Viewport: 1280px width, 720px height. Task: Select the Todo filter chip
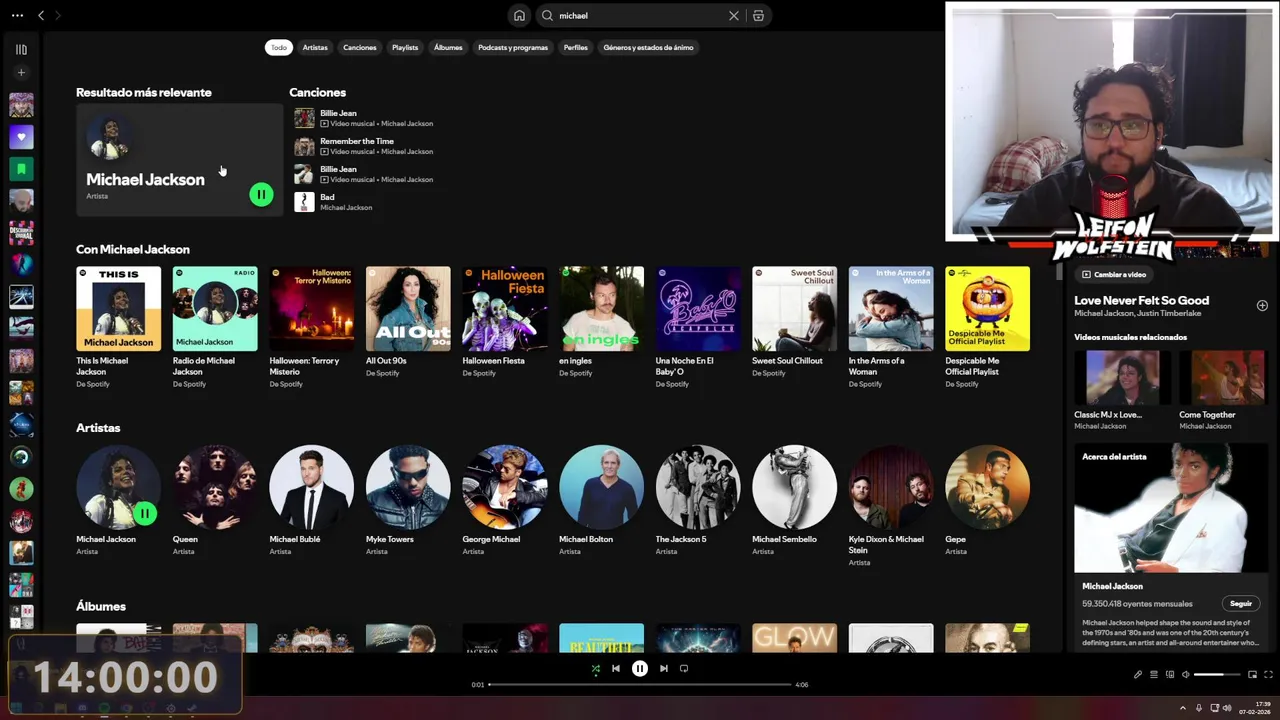coord(279,47)
